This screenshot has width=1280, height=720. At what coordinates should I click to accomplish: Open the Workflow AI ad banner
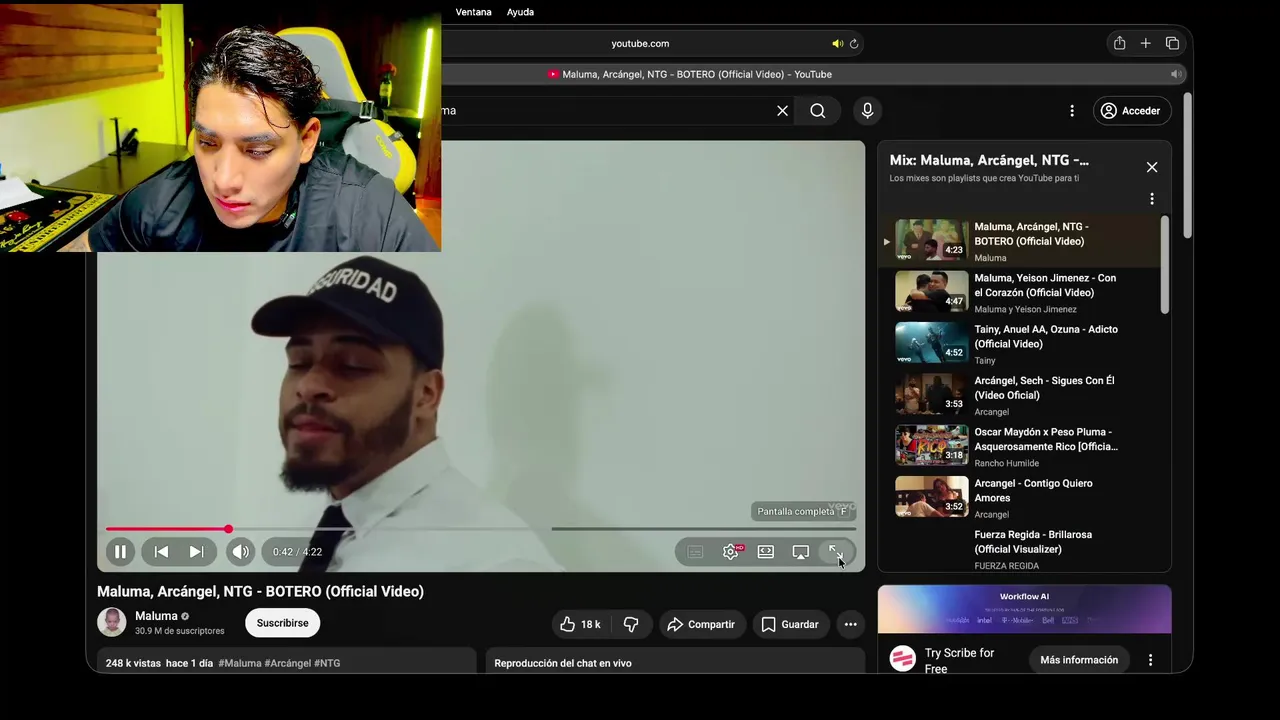(x=1024, y=609)
